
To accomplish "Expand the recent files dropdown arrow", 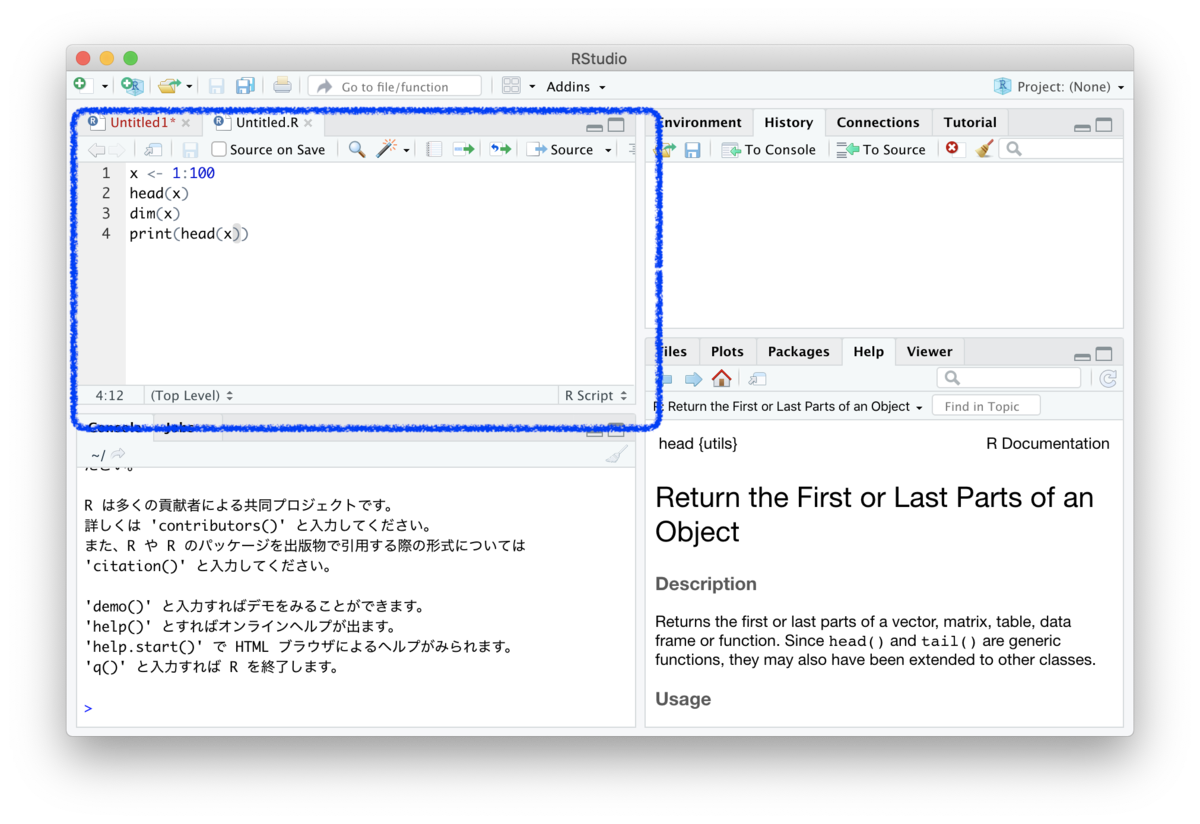I will [x=189, y=87].
